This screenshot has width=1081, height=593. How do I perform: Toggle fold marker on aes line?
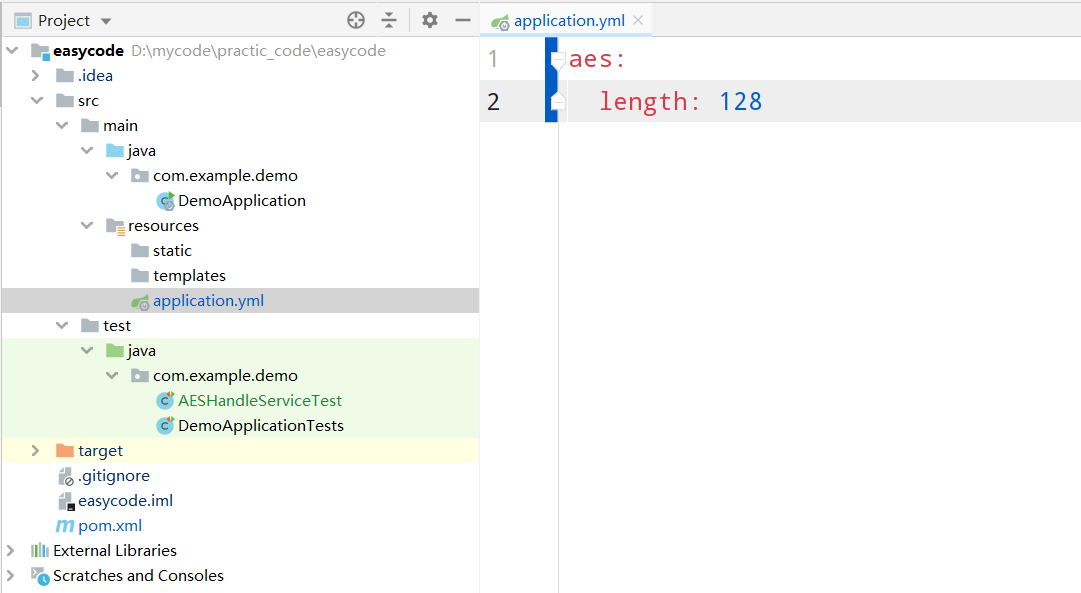pyautogui.click(x=557, y=60)
